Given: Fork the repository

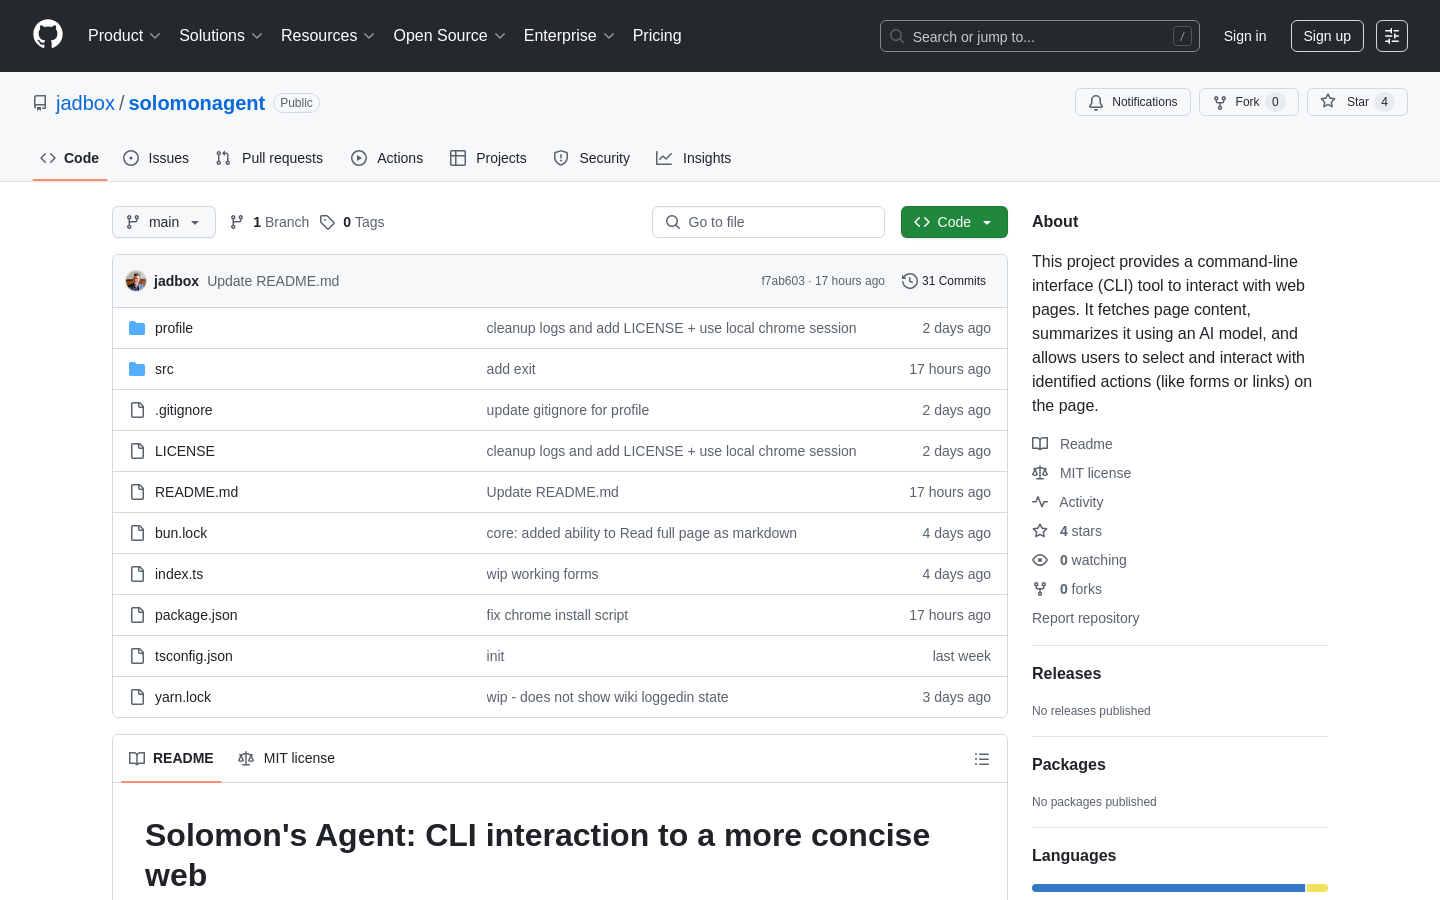Looking at the screenshot, I should 1248,102.
